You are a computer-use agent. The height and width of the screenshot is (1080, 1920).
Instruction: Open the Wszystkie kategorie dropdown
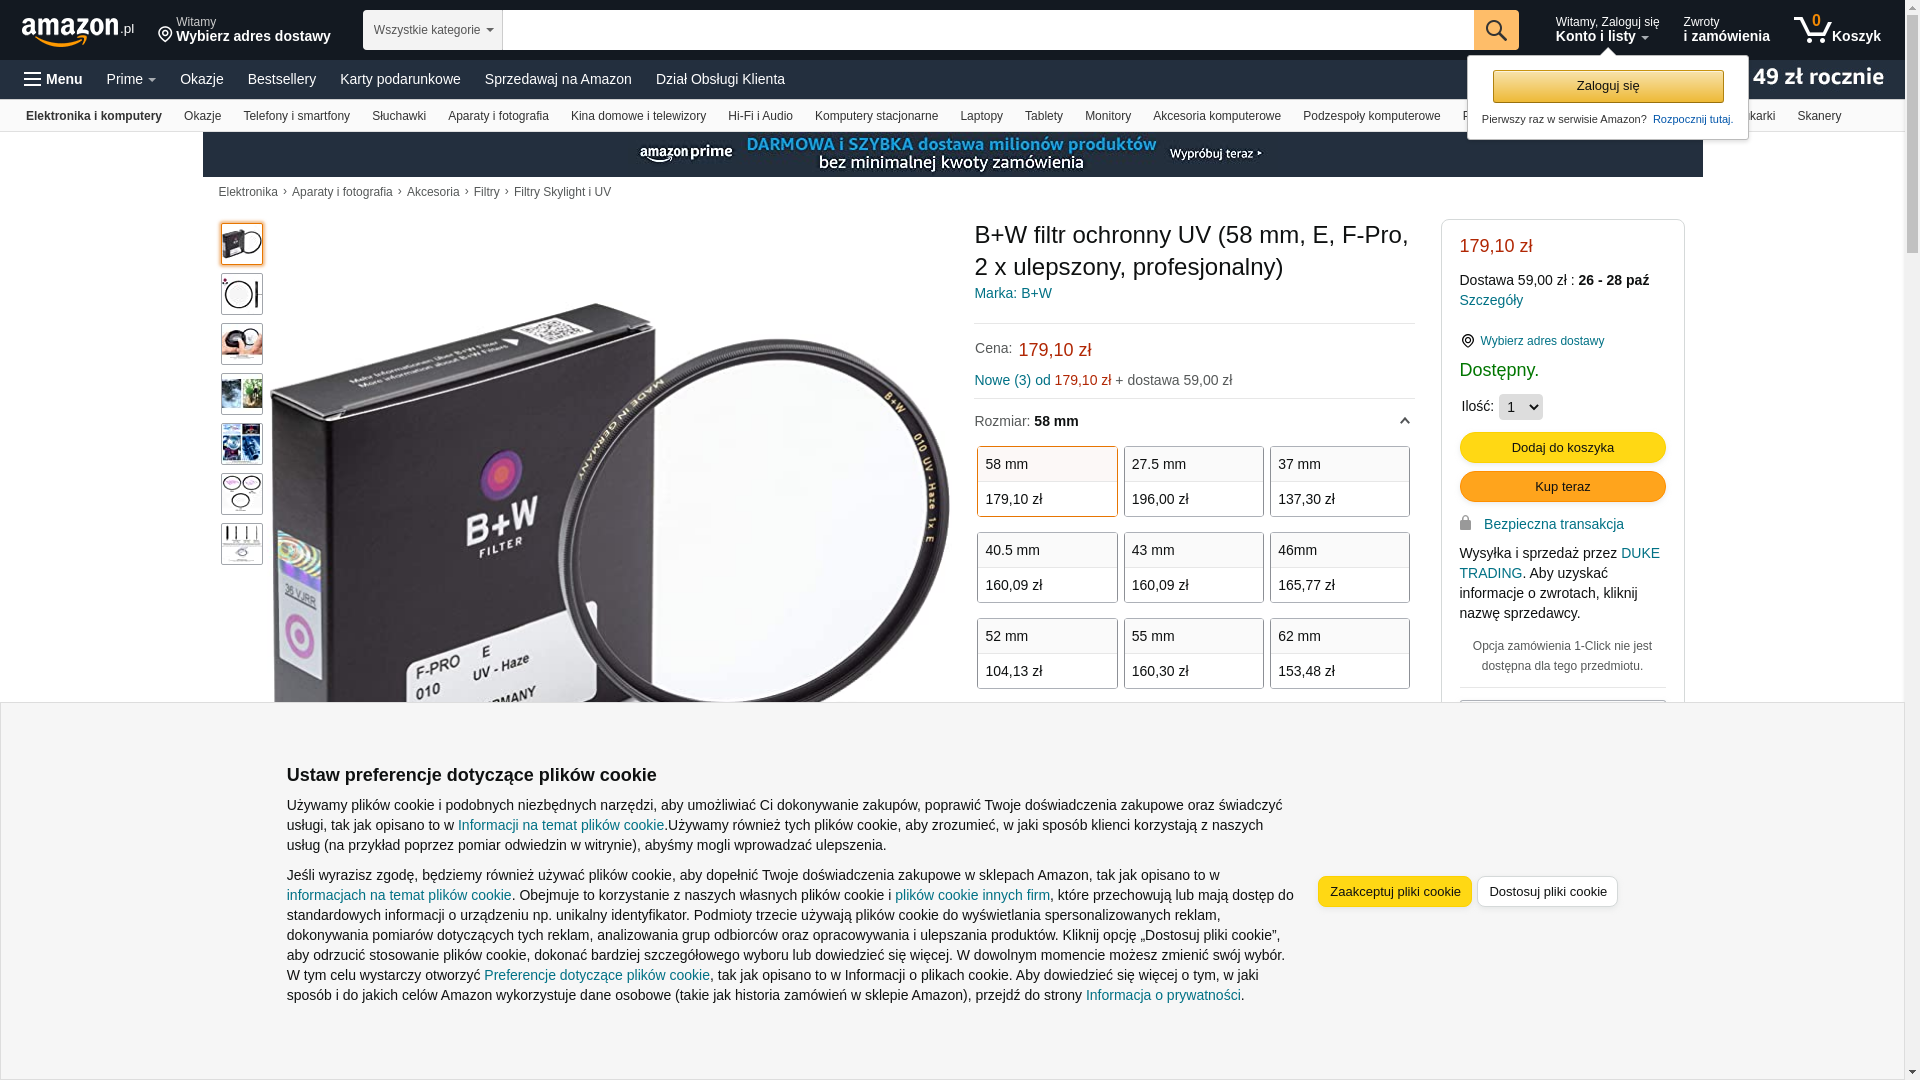pyautogui.click(x=432, y=30)
